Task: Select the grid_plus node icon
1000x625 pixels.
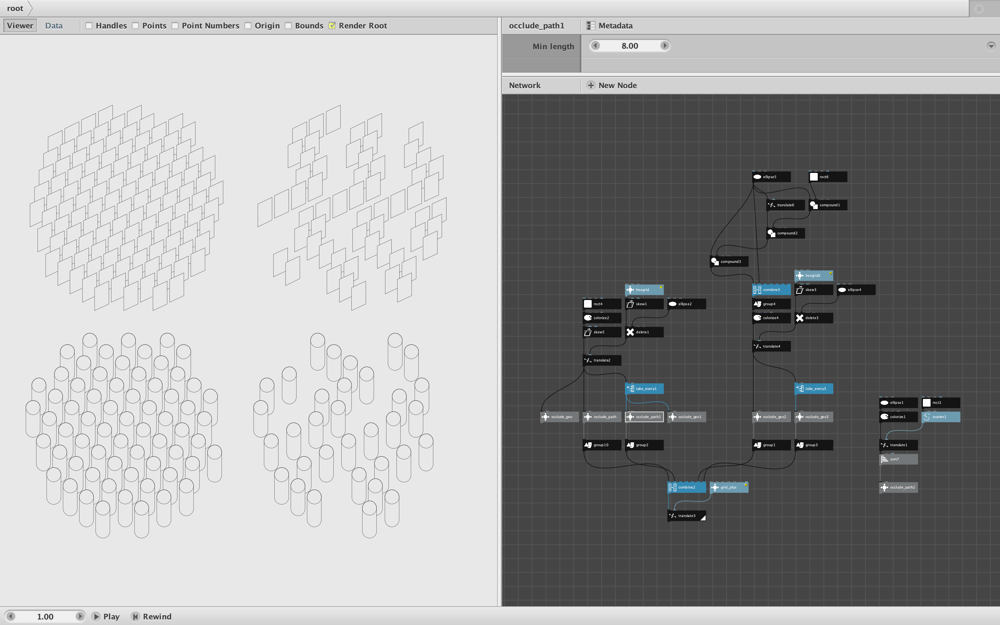Action: pos(715,487)
